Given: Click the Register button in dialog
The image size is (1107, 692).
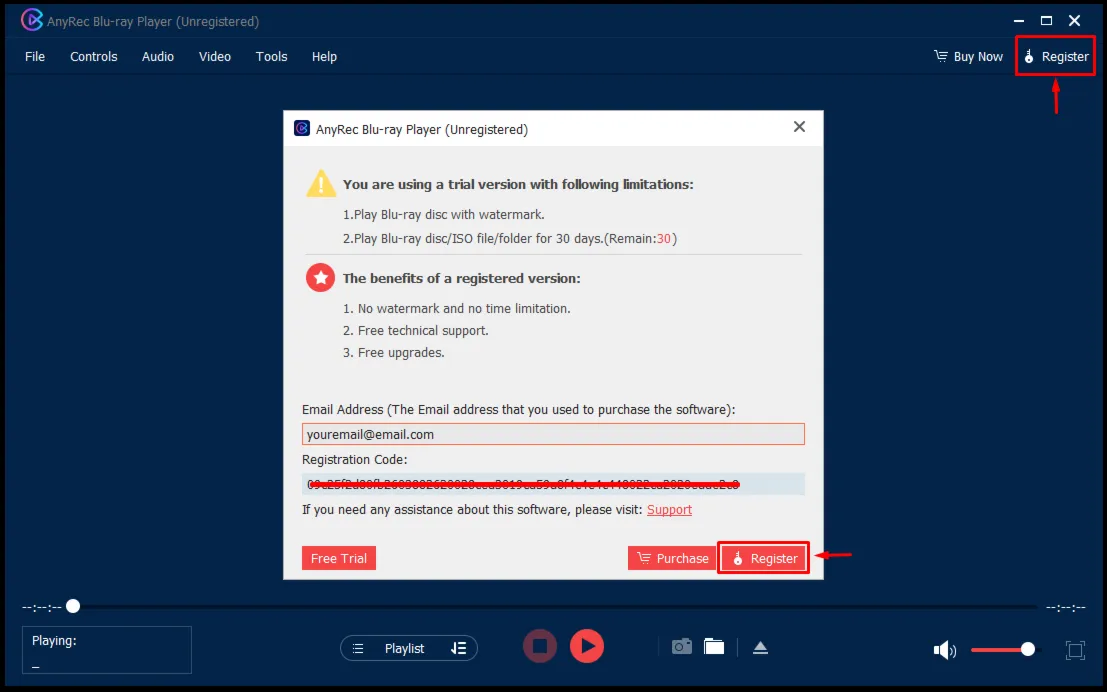Looking at the screenshot, I should 764,558.
